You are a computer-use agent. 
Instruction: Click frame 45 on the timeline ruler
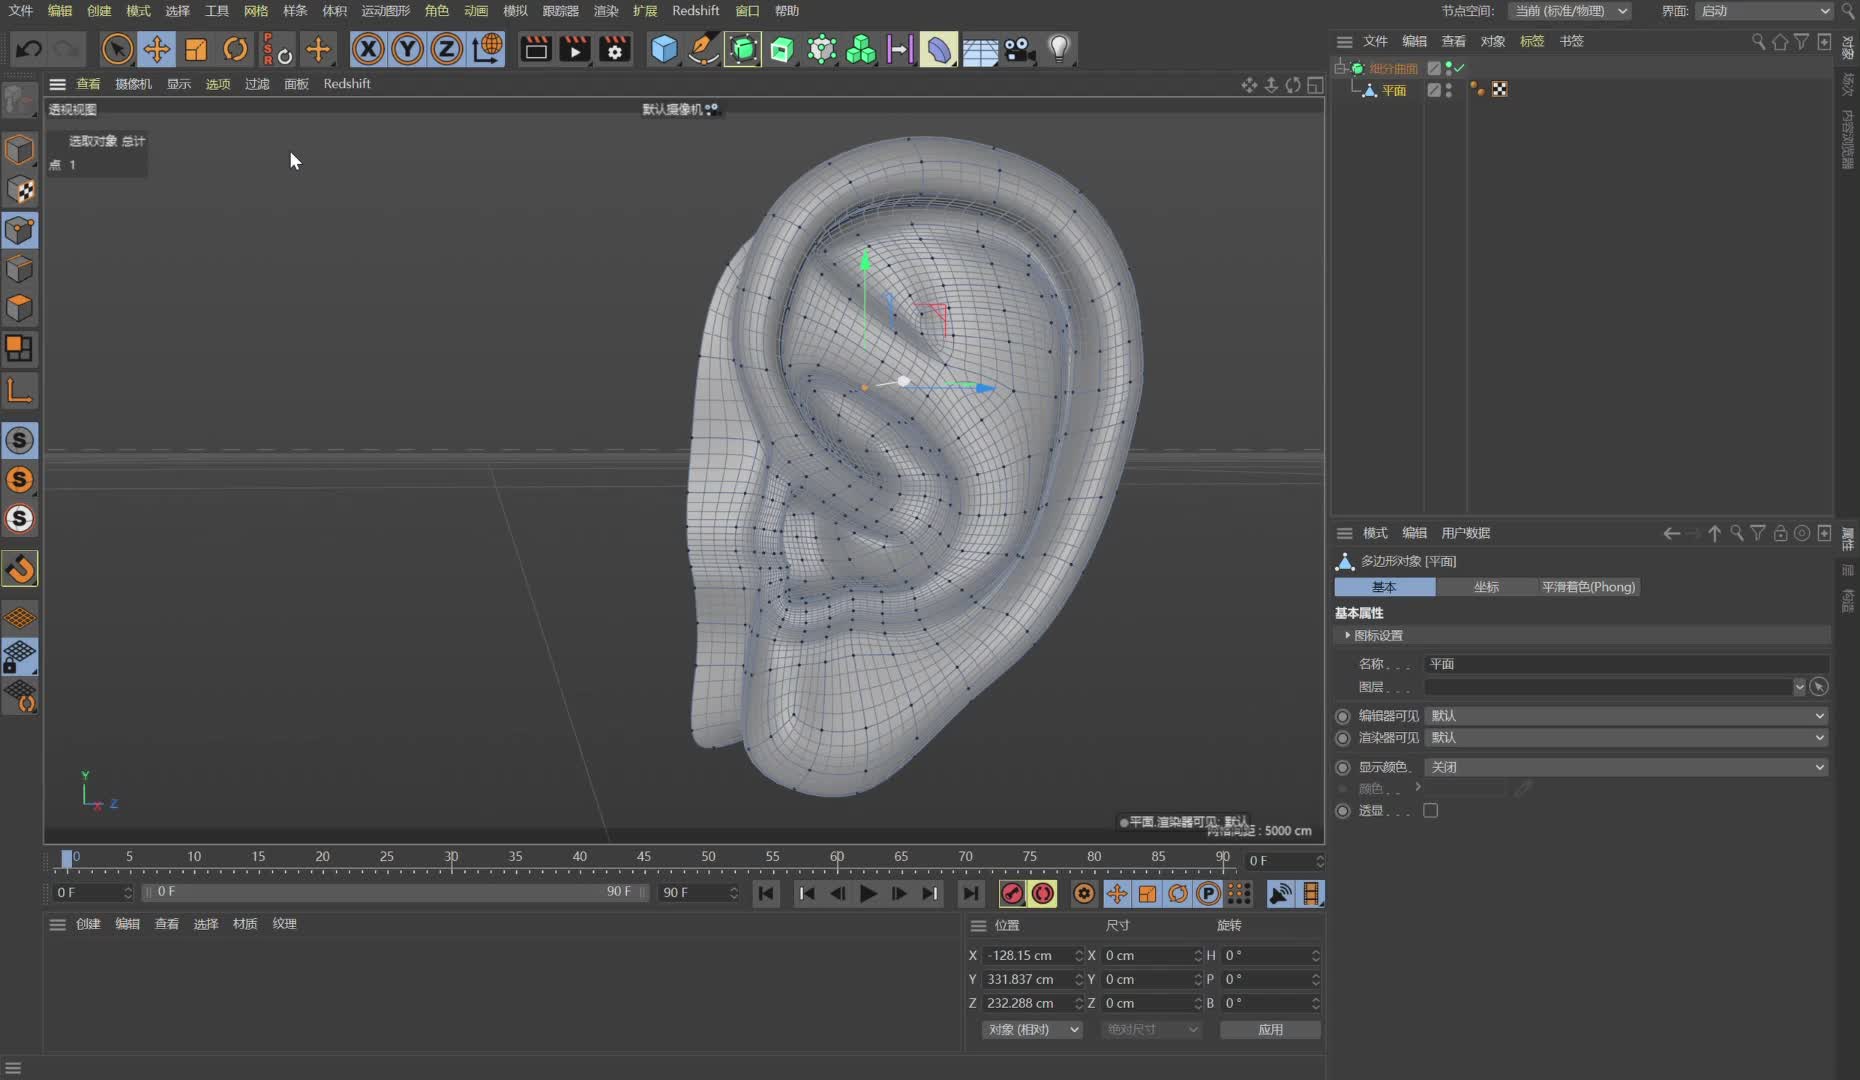(645, 858)
